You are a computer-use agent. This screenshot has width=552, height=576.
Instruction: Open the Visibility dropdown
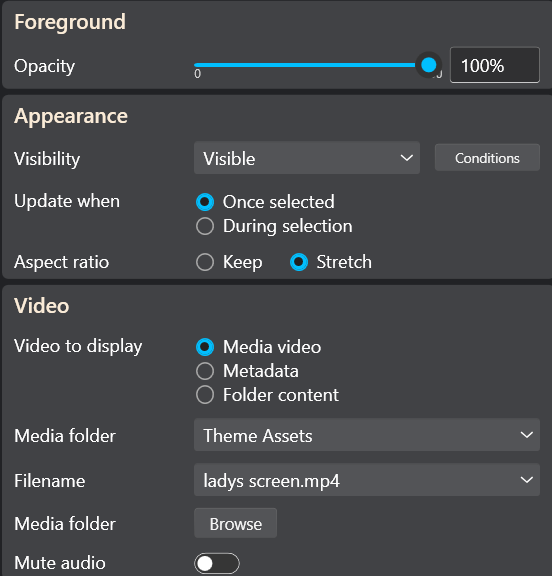click(x=307, y=158)
